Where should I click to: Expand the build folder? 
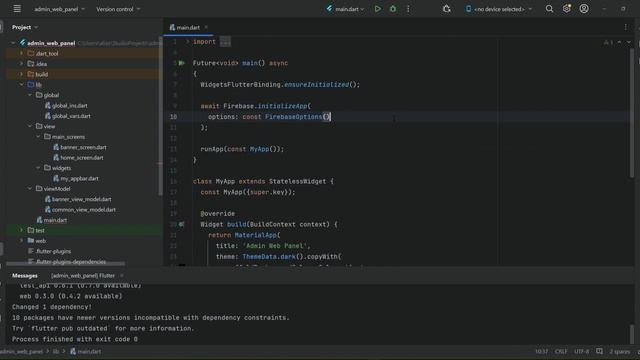point(21,74)
